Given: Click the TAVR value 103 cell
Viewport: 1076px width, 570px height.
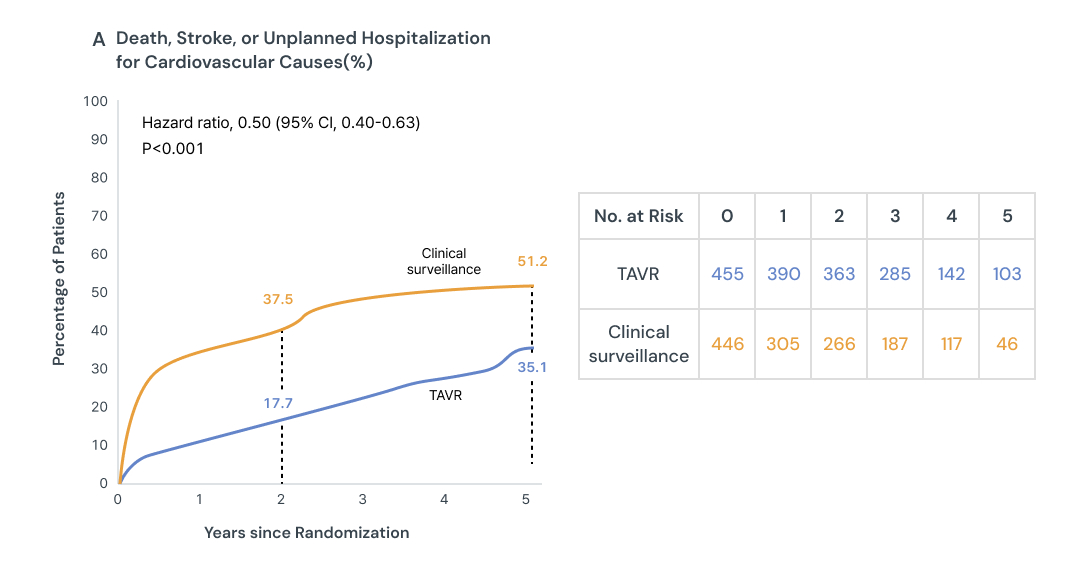Looking at the screenshot, I should point(1006,273).
